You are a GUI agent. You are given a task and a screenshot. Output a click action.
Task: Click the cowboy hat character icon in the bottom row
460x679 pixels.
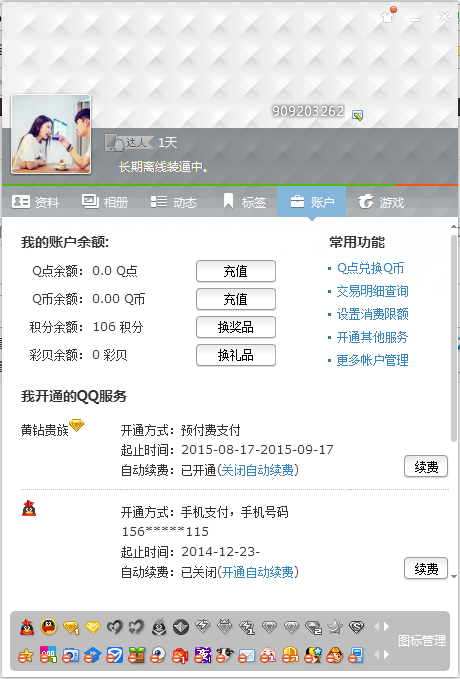click(335, 655)
